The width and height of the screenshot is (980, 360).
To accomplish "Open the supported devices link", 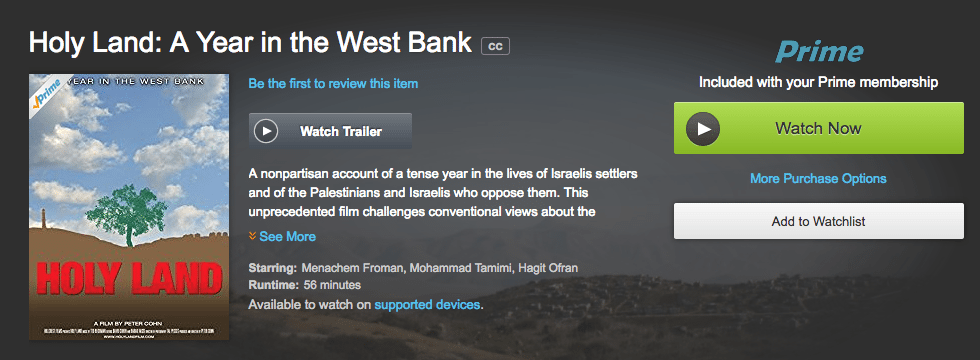I will tap(428, 305).
